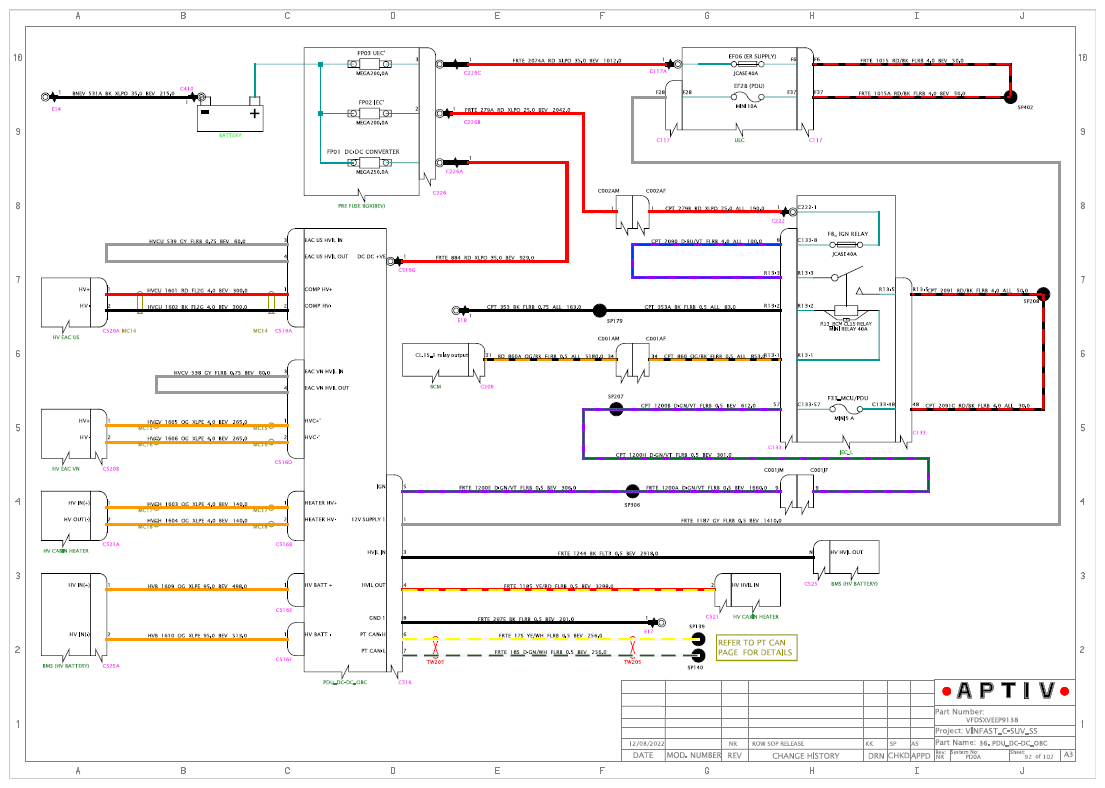Click the 'C117A' connector label
Viewport: 1105px width, 788px height.
[x=658, y=71]
